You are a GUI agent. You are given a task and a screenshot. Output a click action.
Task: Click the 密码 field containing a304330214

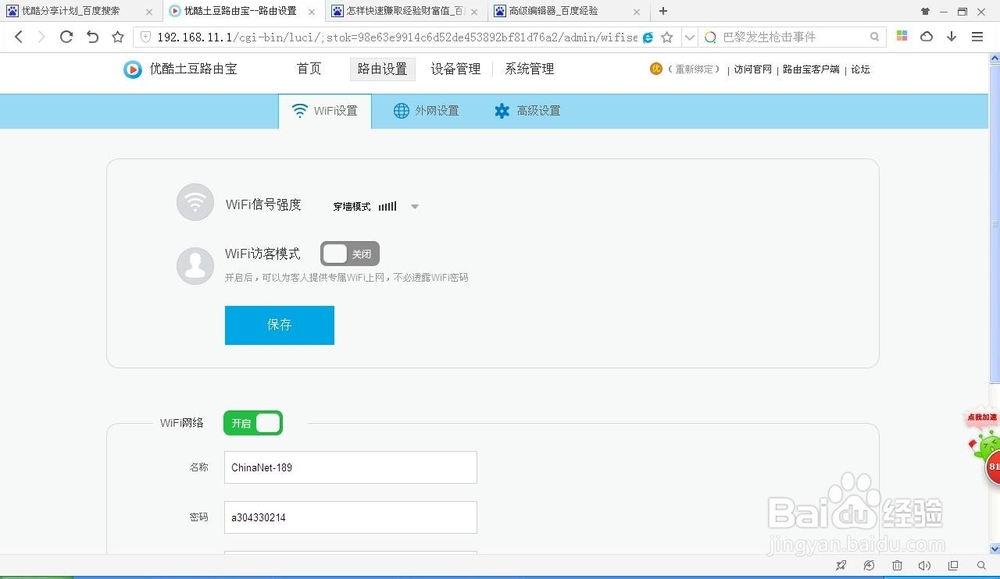[350, 517]
